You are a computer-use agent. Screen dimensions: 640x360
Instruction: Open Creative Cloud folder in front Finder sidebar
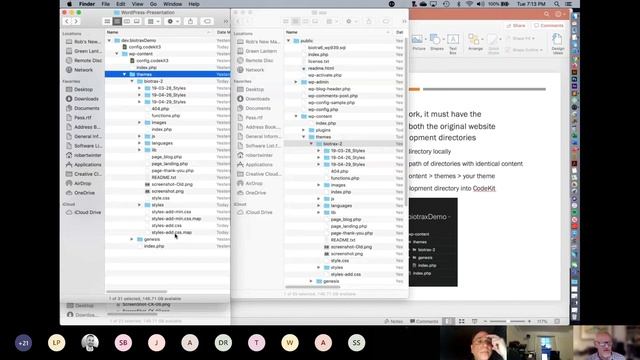[x=83, y=174]
